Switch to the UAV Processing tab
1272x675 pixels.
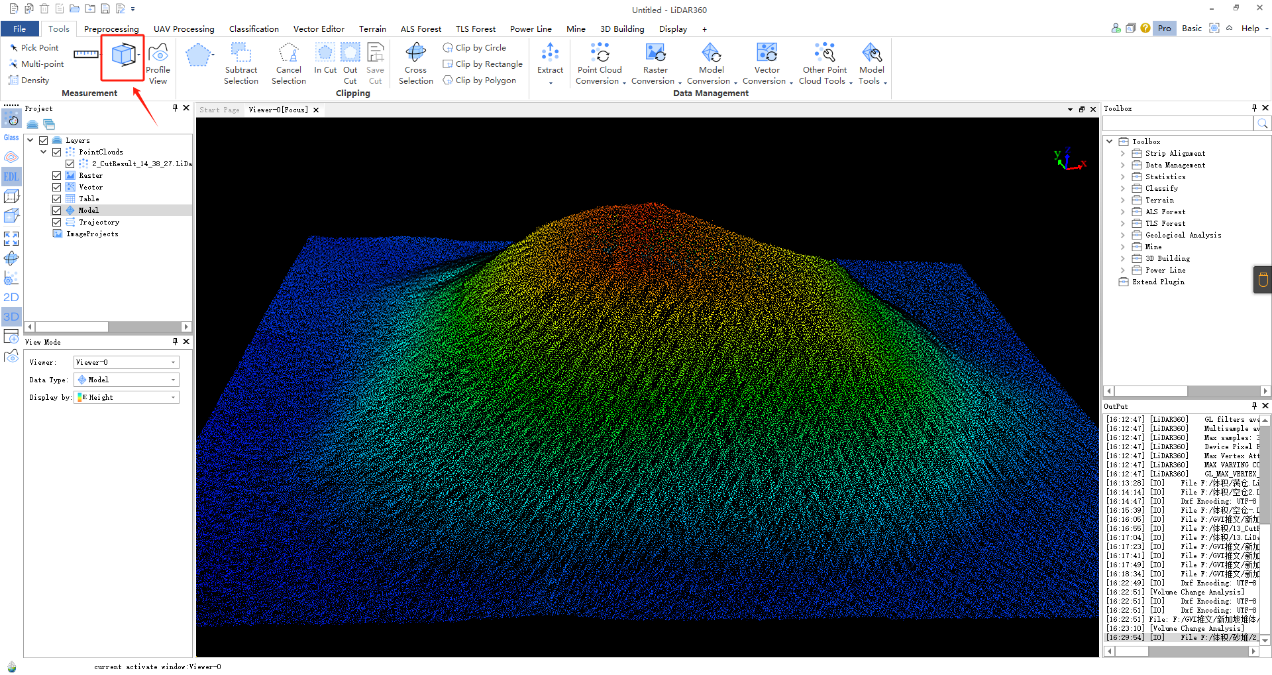click(x=184, y=29)
